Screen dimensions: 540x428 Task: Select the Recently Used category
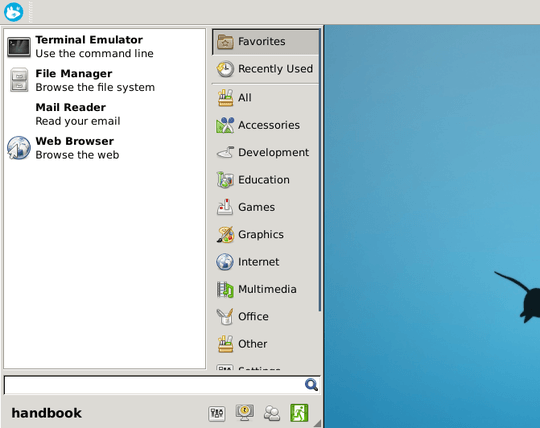[266, 69]
